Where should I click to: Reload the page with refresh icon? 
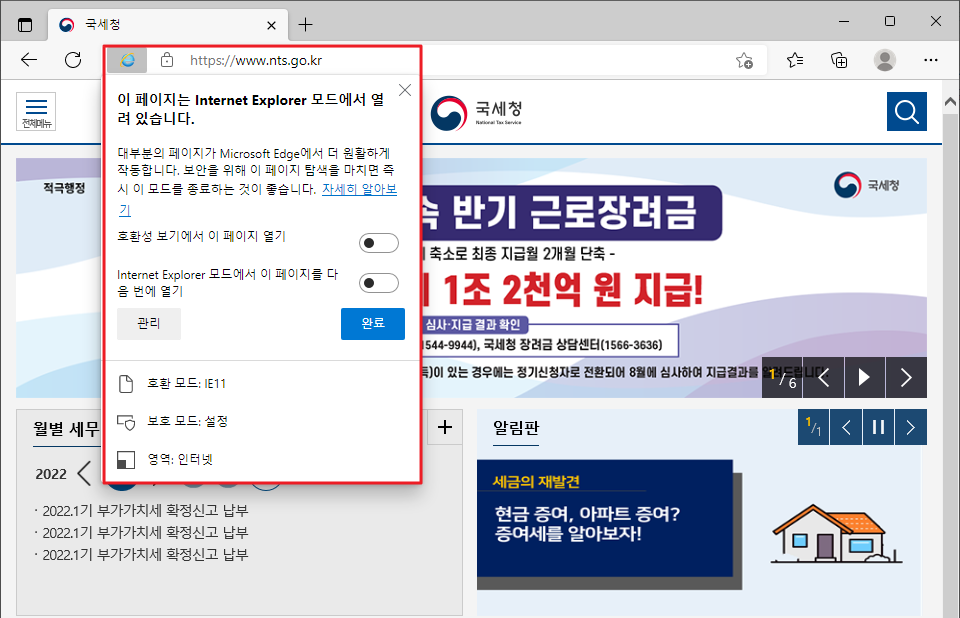point(73,60)
